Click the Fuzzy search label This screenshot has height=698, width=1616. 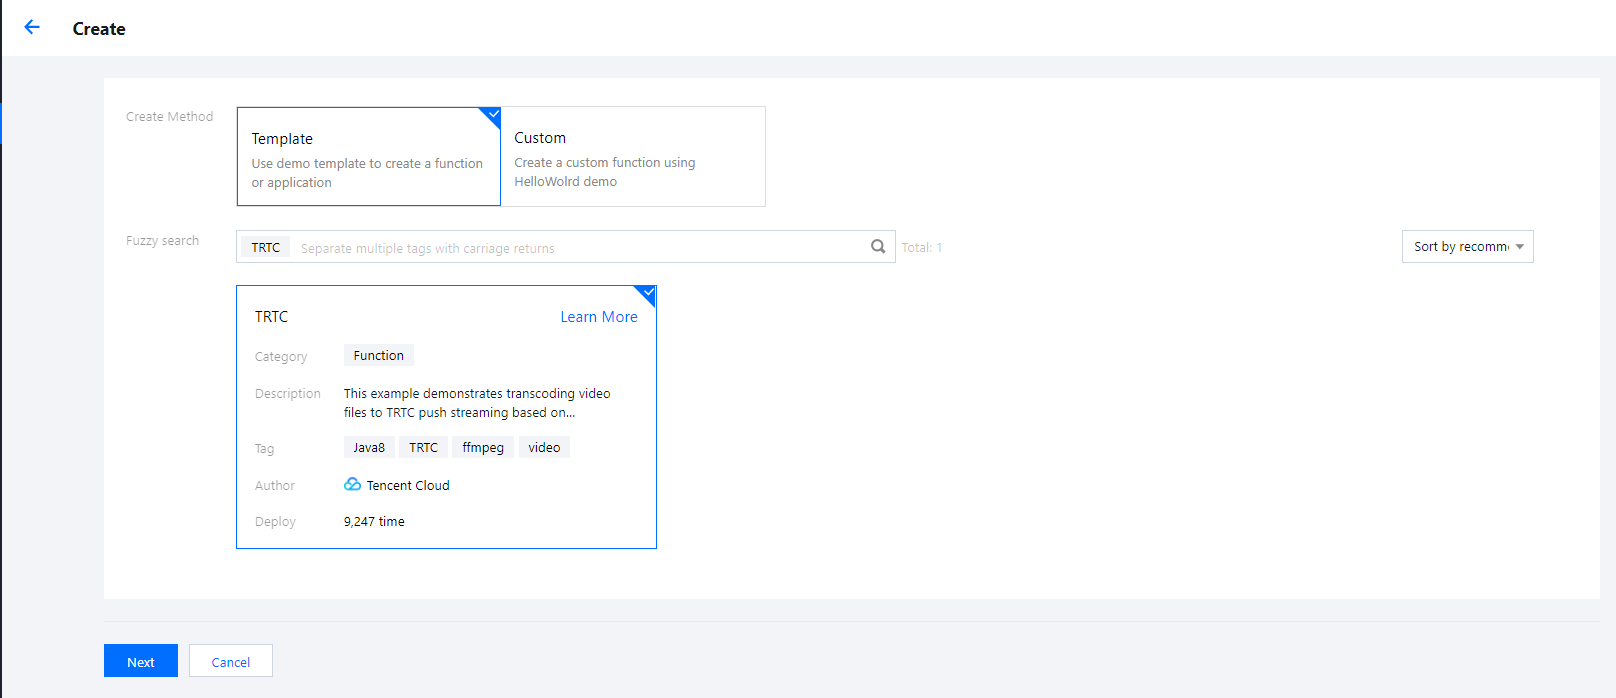[x=162, y=240]
